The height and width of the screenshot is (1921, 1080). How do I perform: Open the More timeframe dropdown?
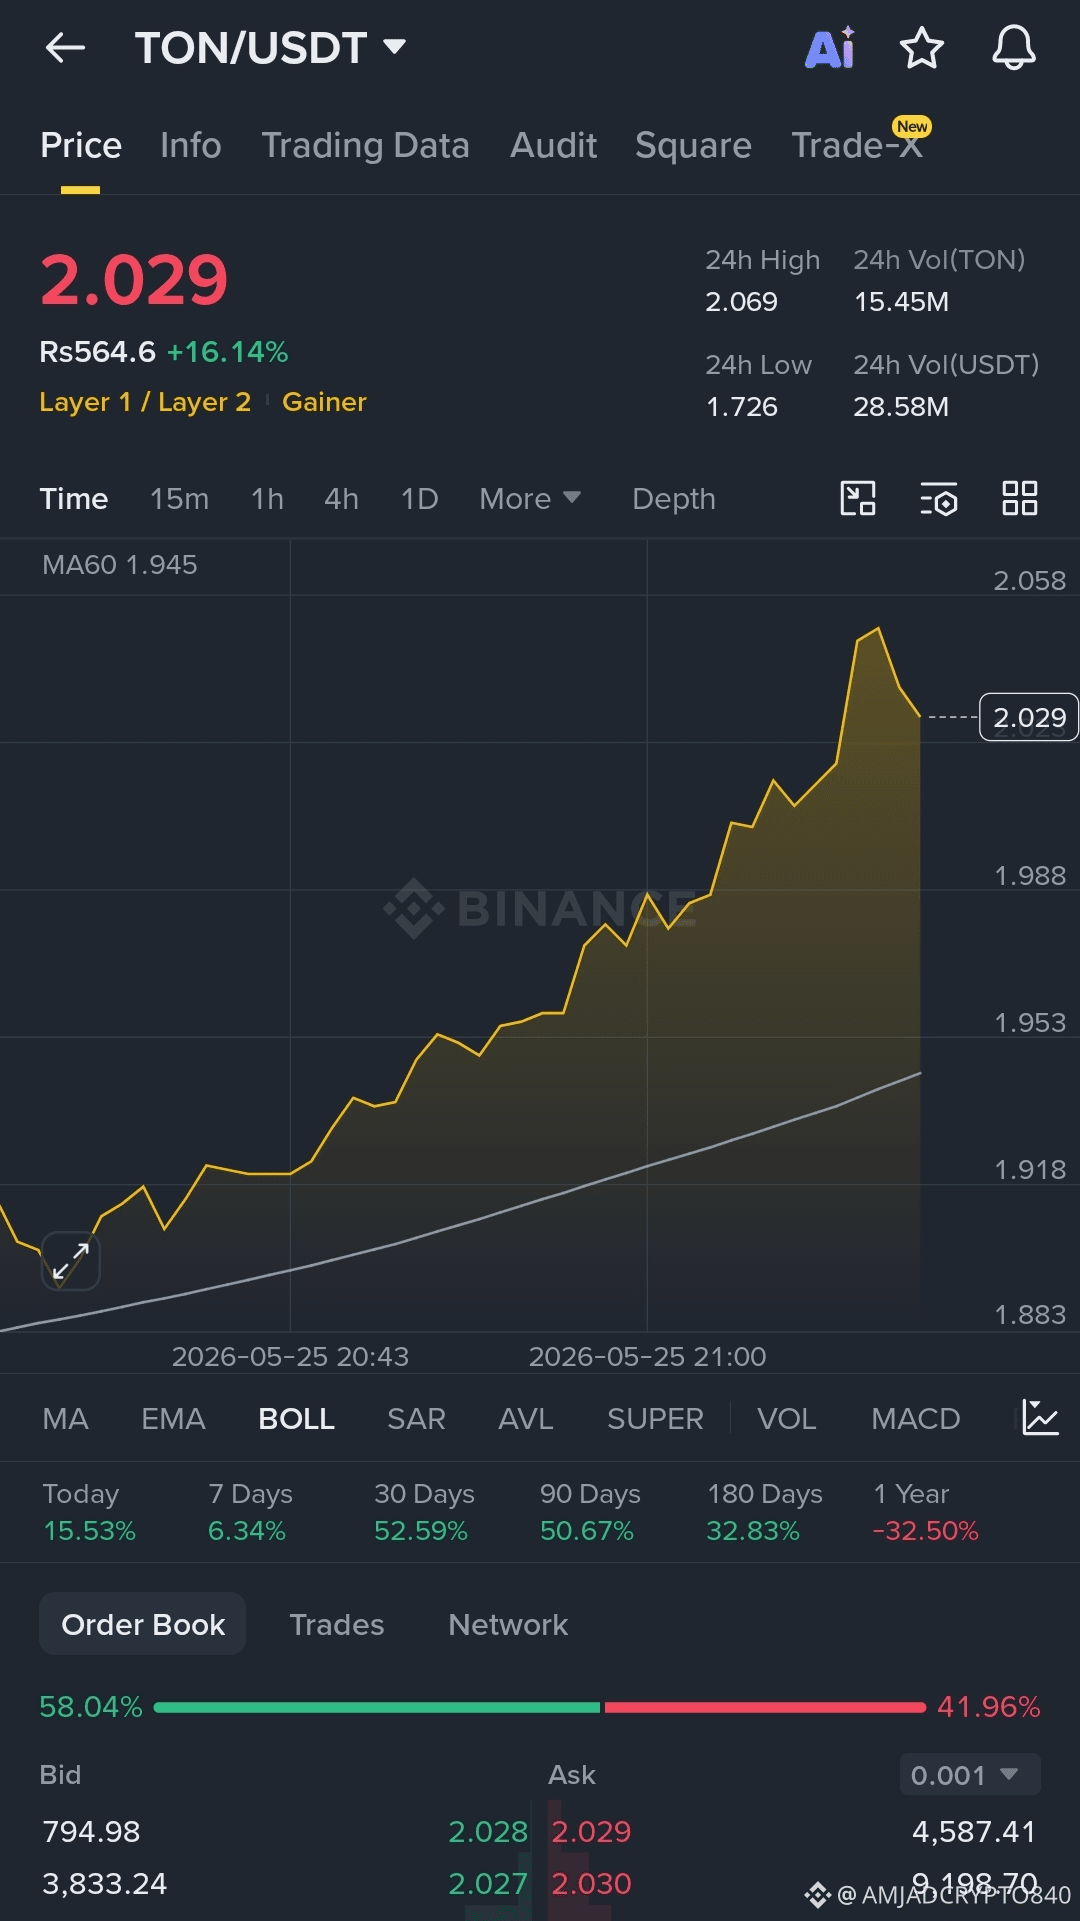pos(530,498)
